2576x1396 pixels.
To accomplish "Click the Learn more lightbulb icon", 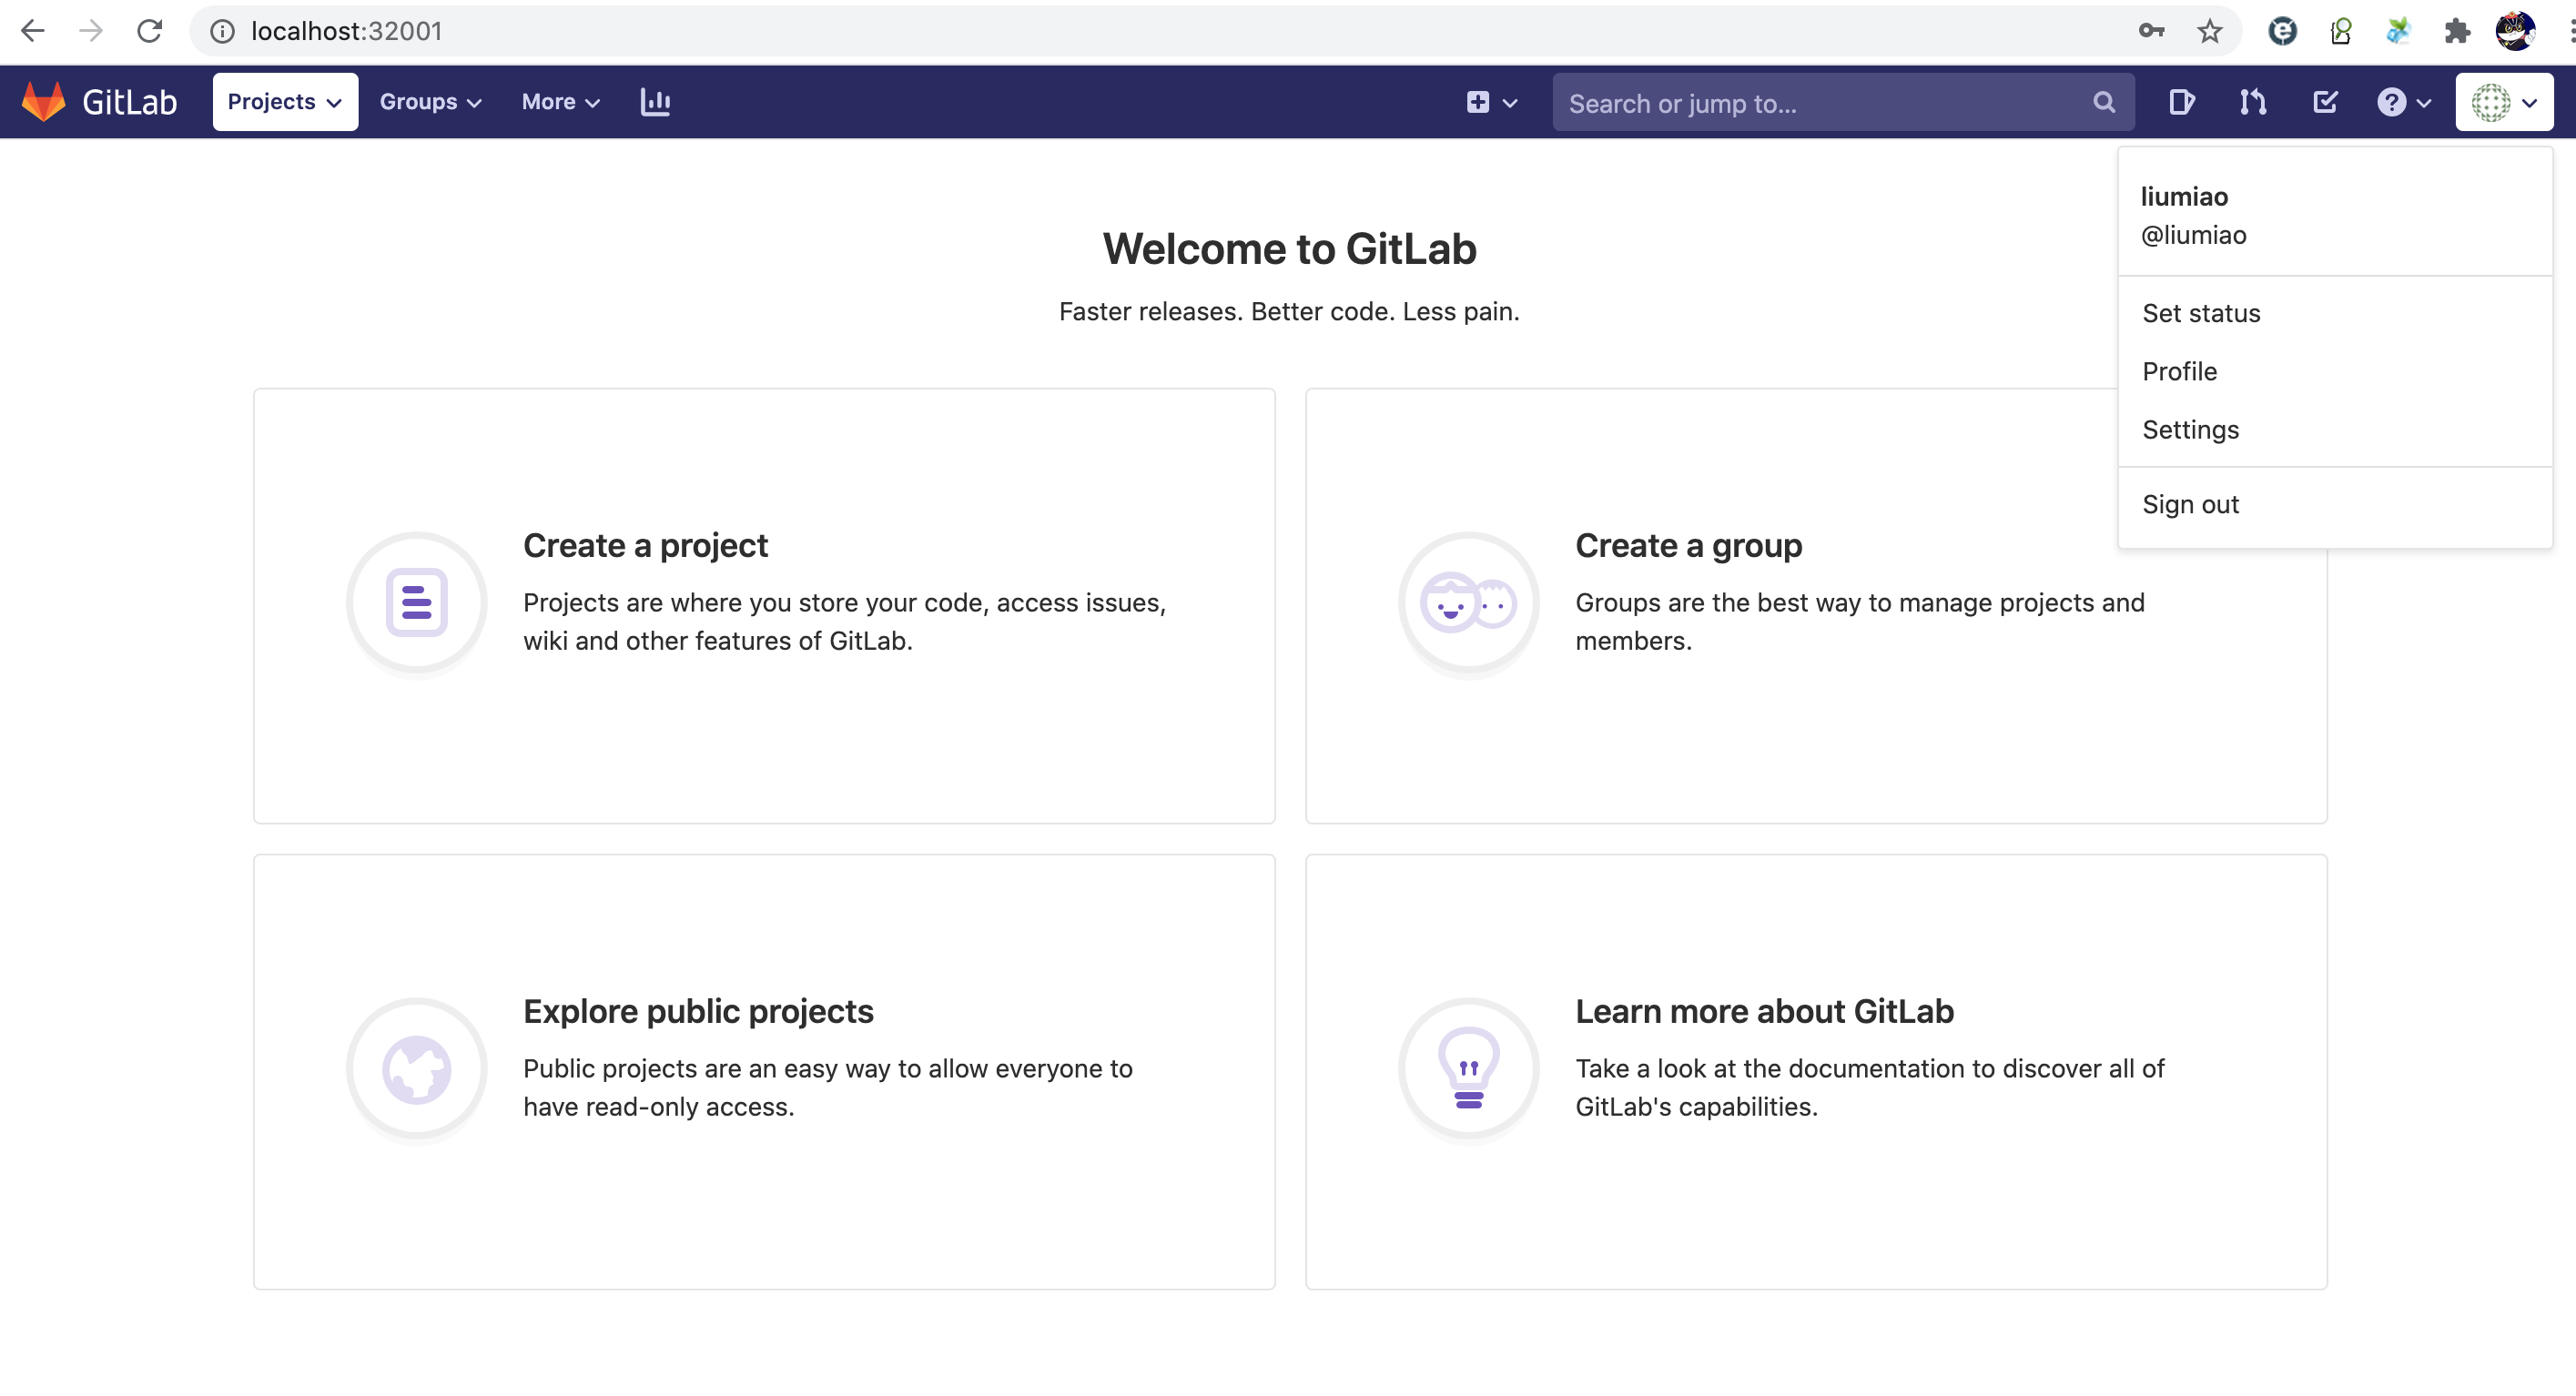I will coord(1468,1069).
